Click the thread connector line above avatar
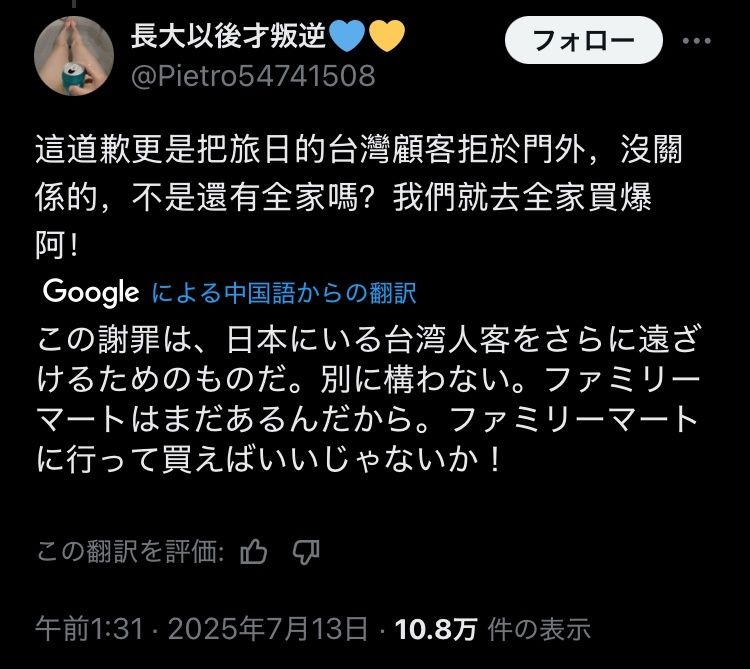Image resolution: width=750 pixels, height=669 pixels. point(74,4)
